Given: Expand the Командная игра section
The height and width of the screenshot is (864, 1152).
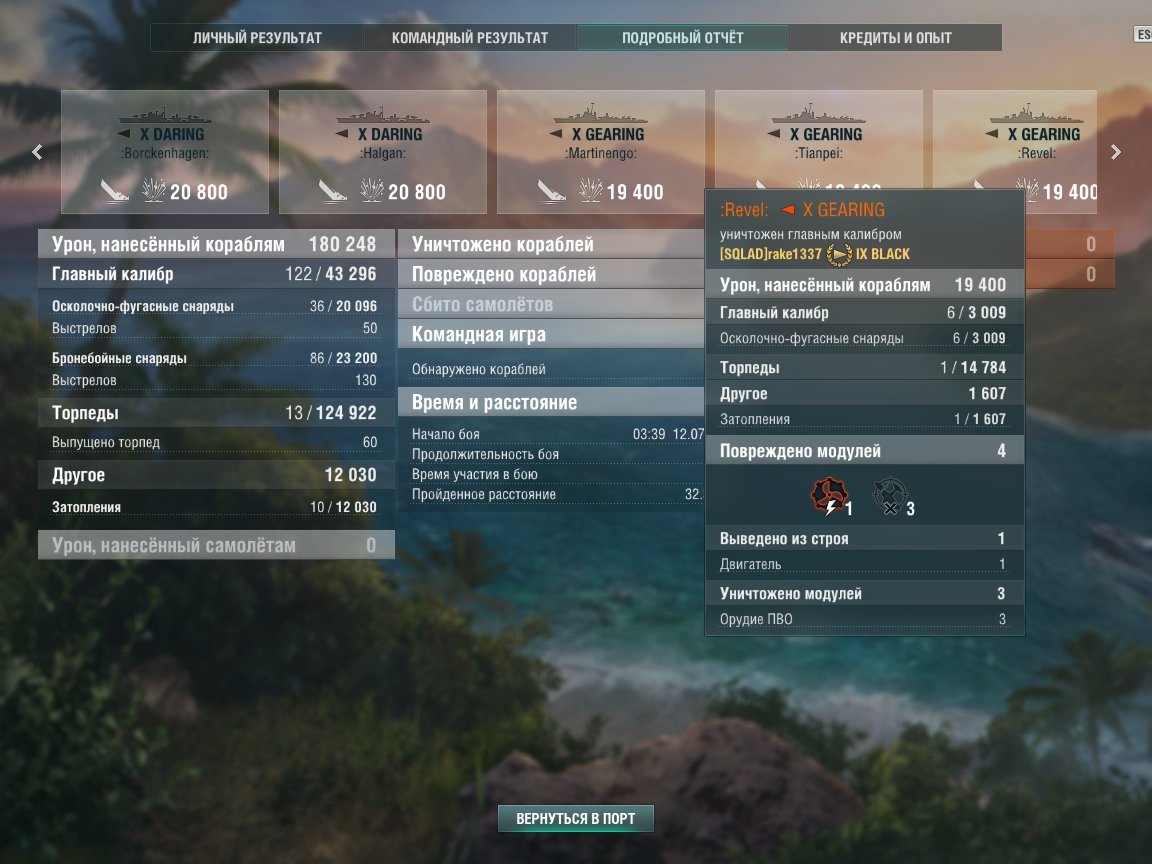Looking at the screenshot, I should click(x=551, y=334).
